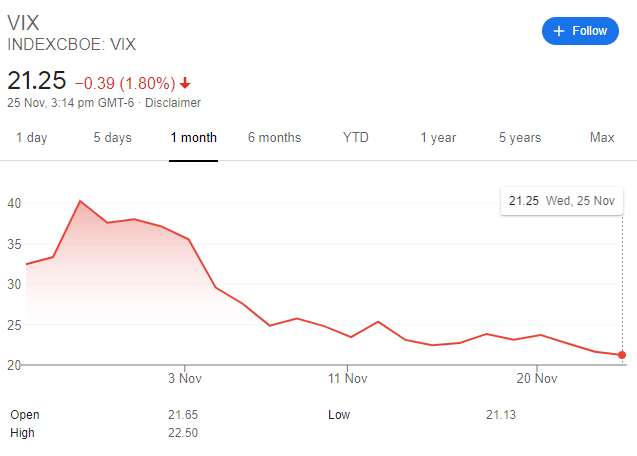Show the 6 months chart range

pyautogui.click(x=274, y=137)
